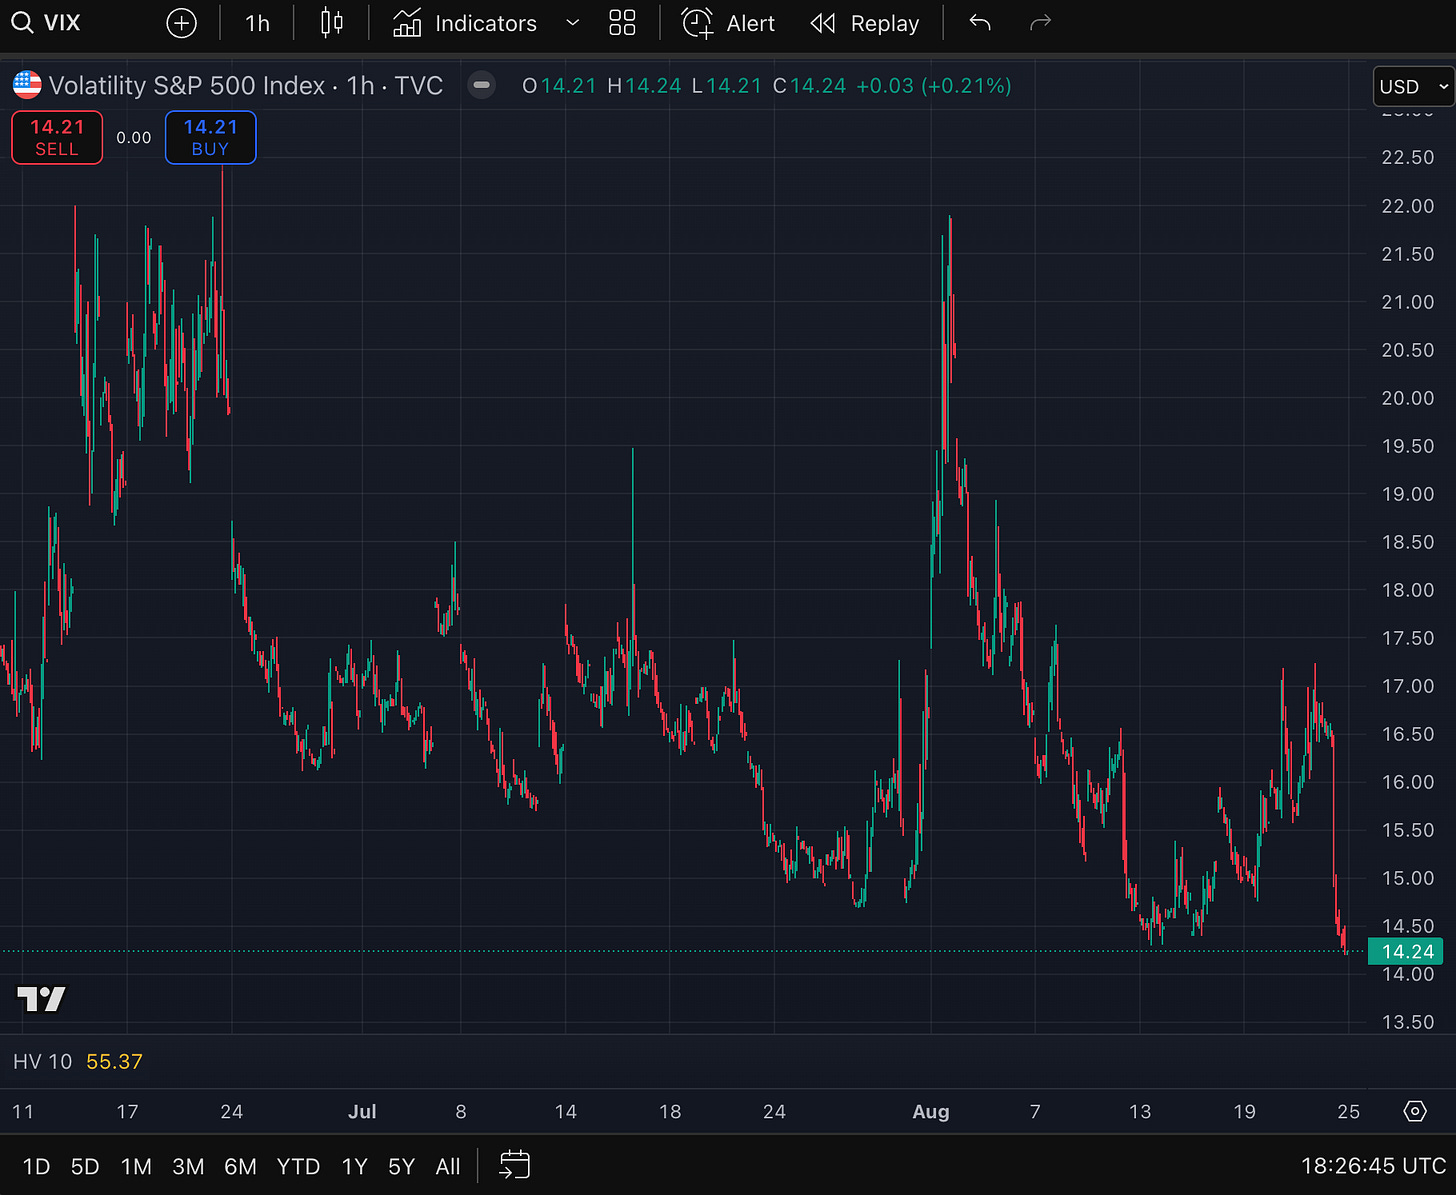
Task: Add symbol with the plus circle icon
Action: pos(181,23)
